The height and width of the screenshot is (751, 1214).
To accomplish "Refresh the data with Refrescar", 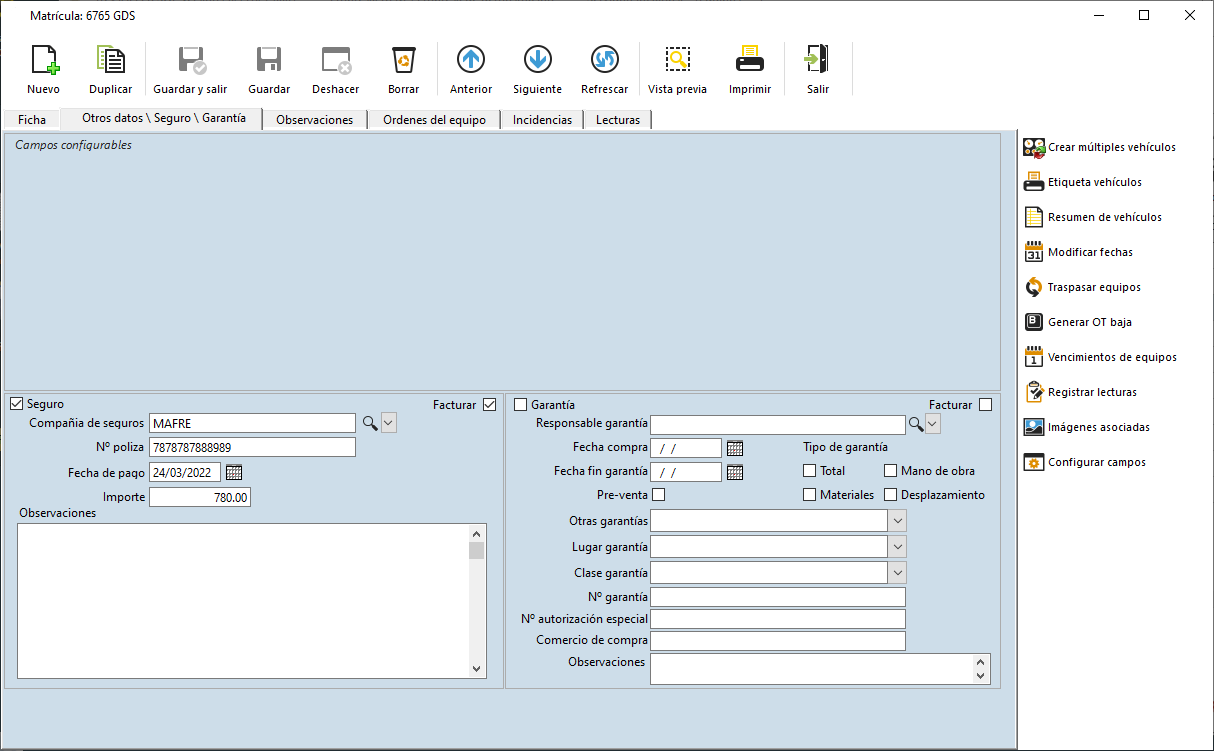I will coord(604,69).
